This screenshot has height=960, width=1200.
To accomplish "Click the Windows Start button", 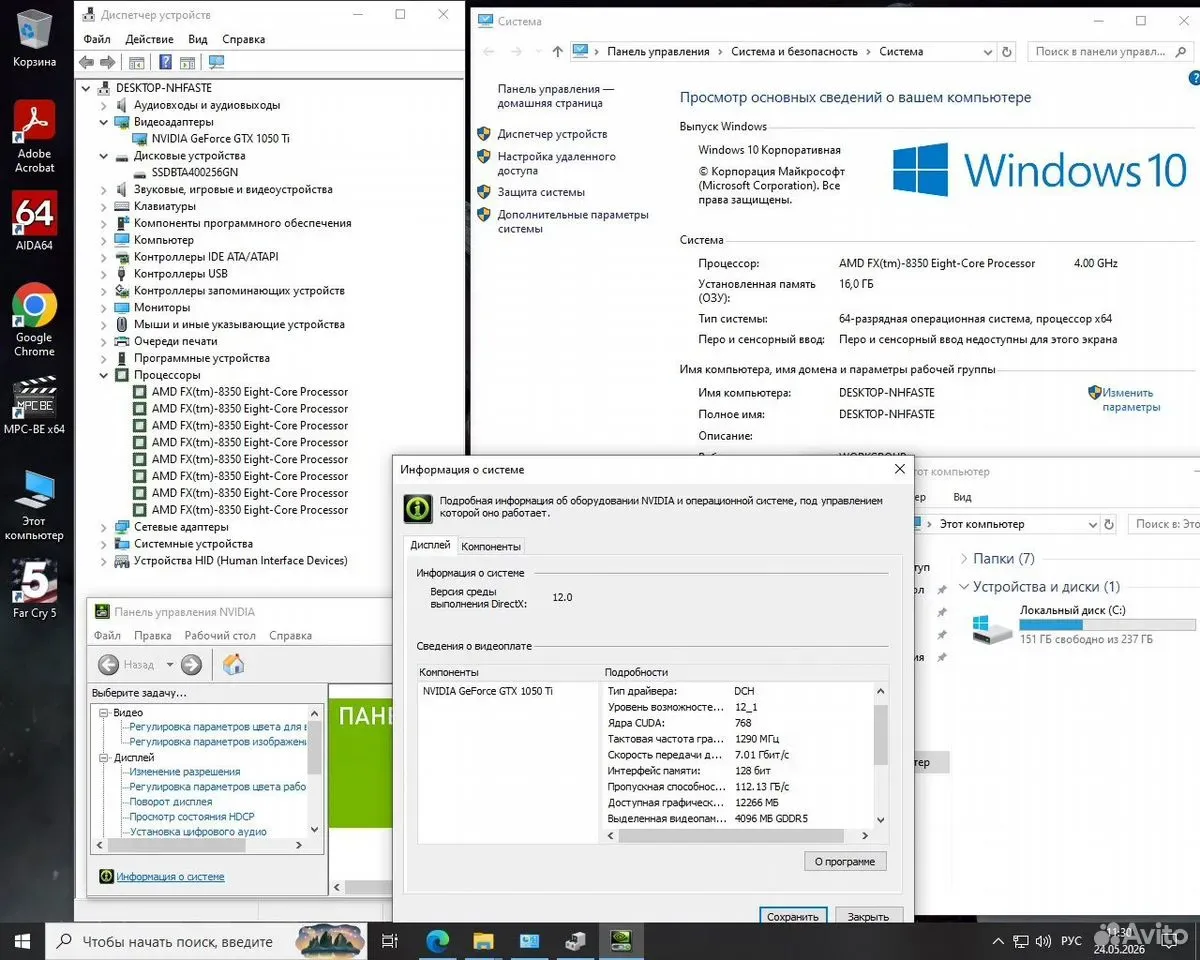I will tap(22, 941).
